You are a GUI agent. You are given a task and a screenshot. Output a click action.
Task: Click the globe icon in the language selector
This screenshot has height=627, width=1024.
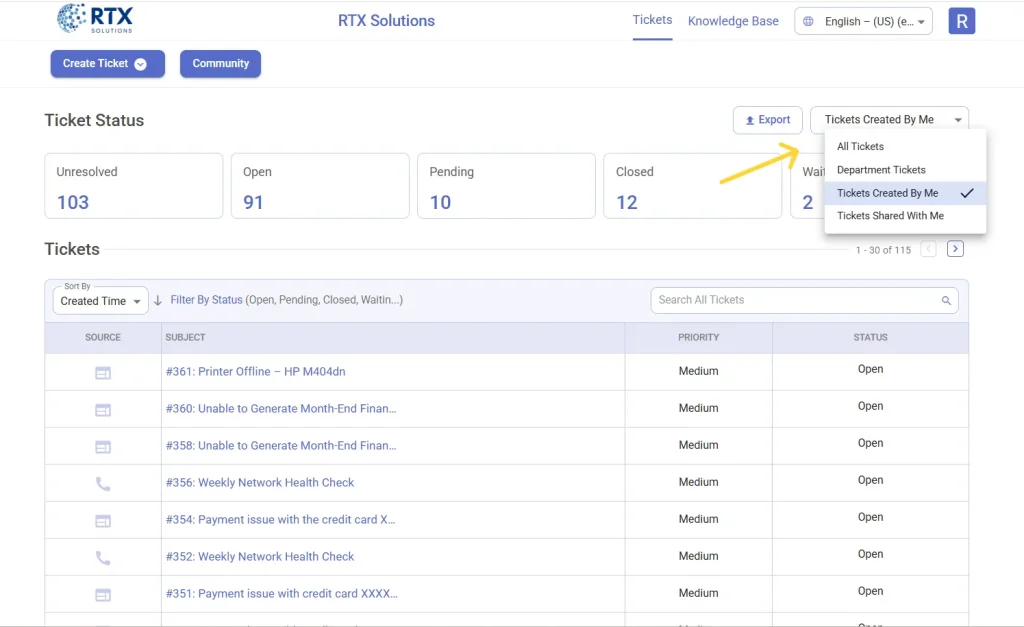point(808,21)
